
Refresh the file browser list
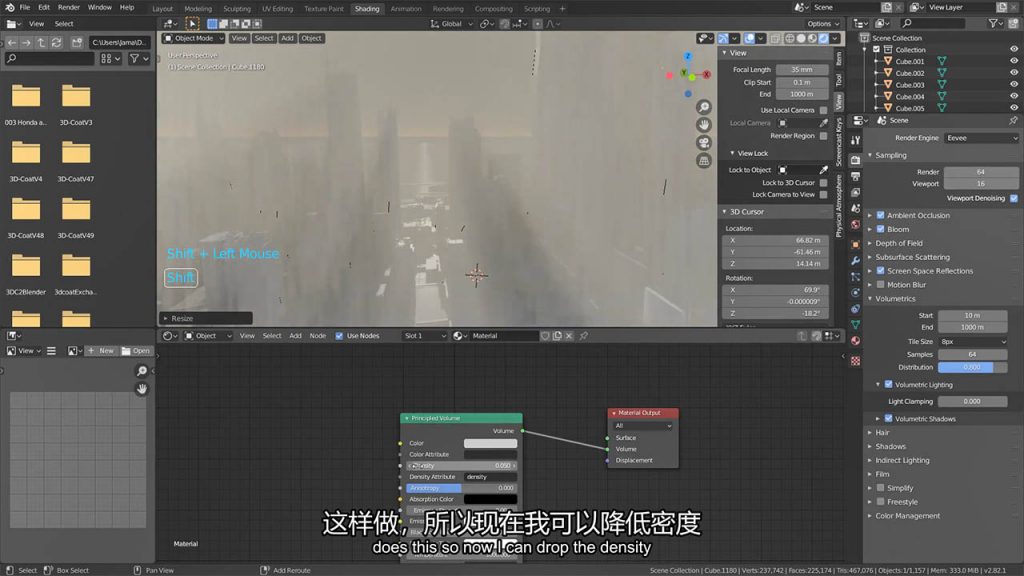coord(56,42)
